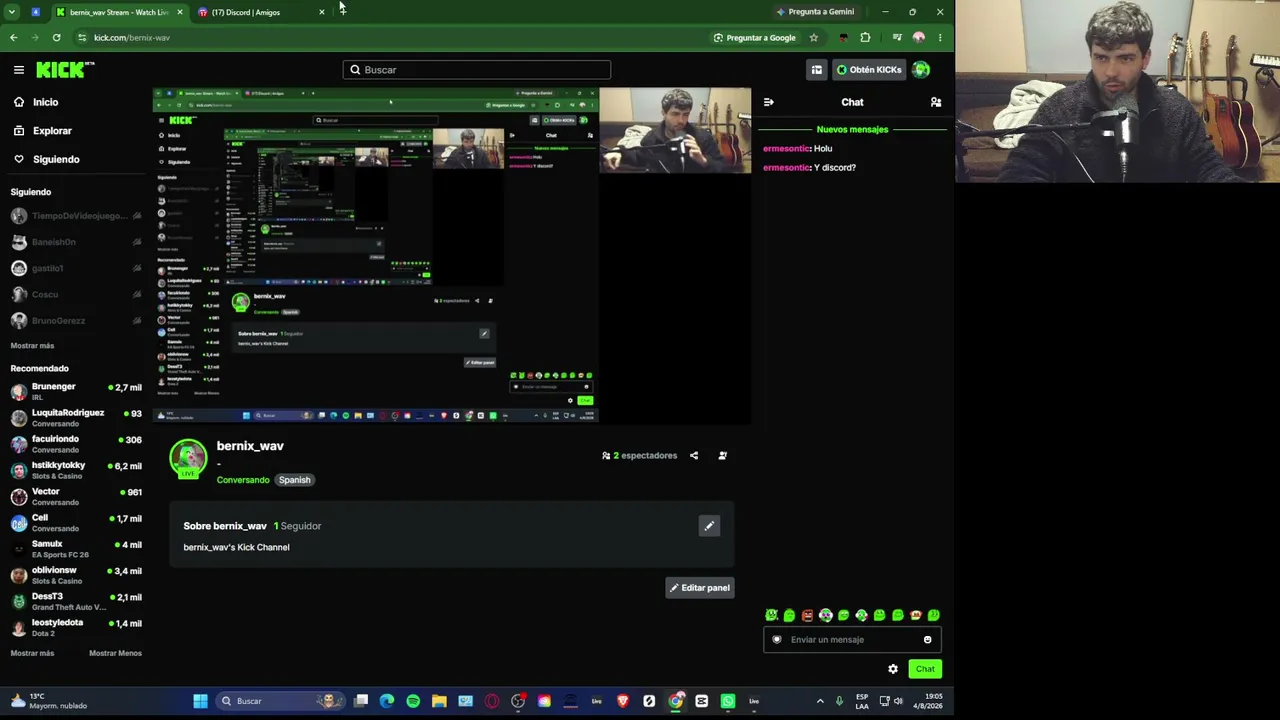Open the Kick hamburger sidebar menu
This screenshot has height=720, width=1280.
point(19,70)
